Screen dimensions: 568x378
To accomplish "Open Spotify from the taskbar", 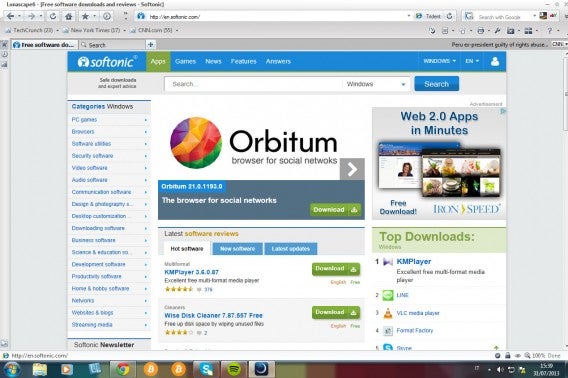I will point(234,369).
